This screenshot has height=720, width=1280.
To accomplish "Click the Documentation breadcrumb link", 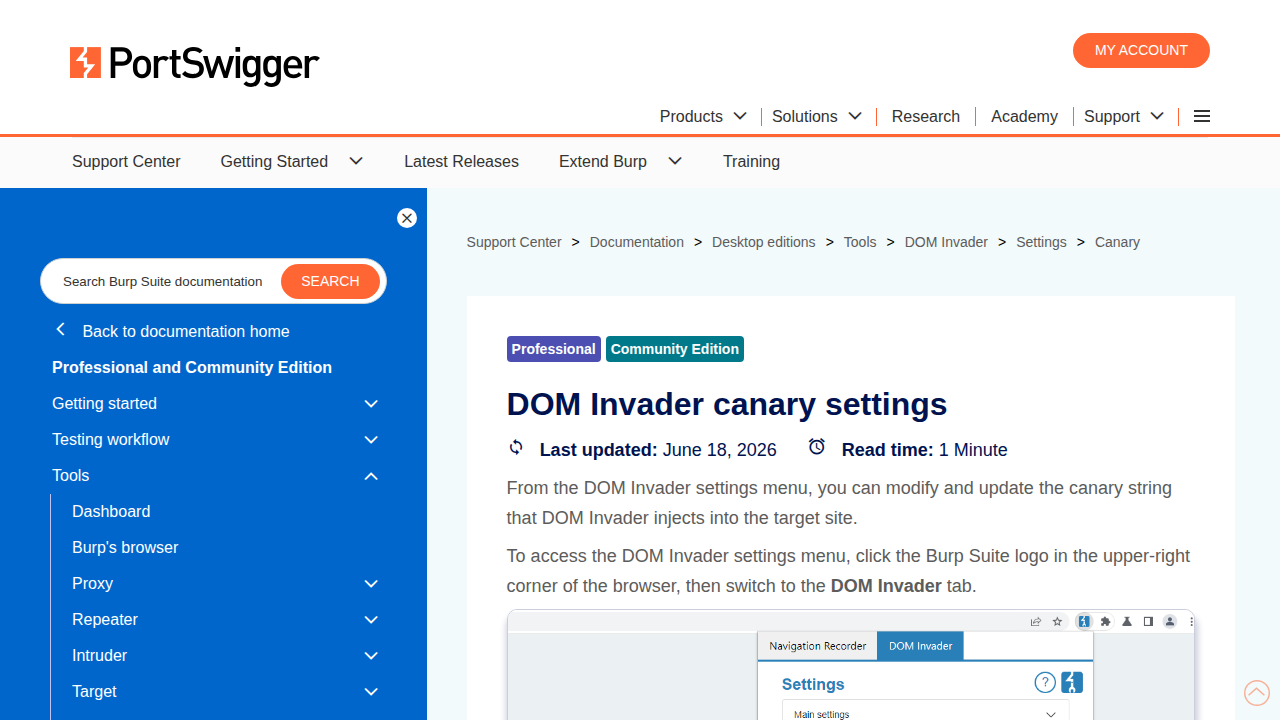I will (x=637, y=242).
